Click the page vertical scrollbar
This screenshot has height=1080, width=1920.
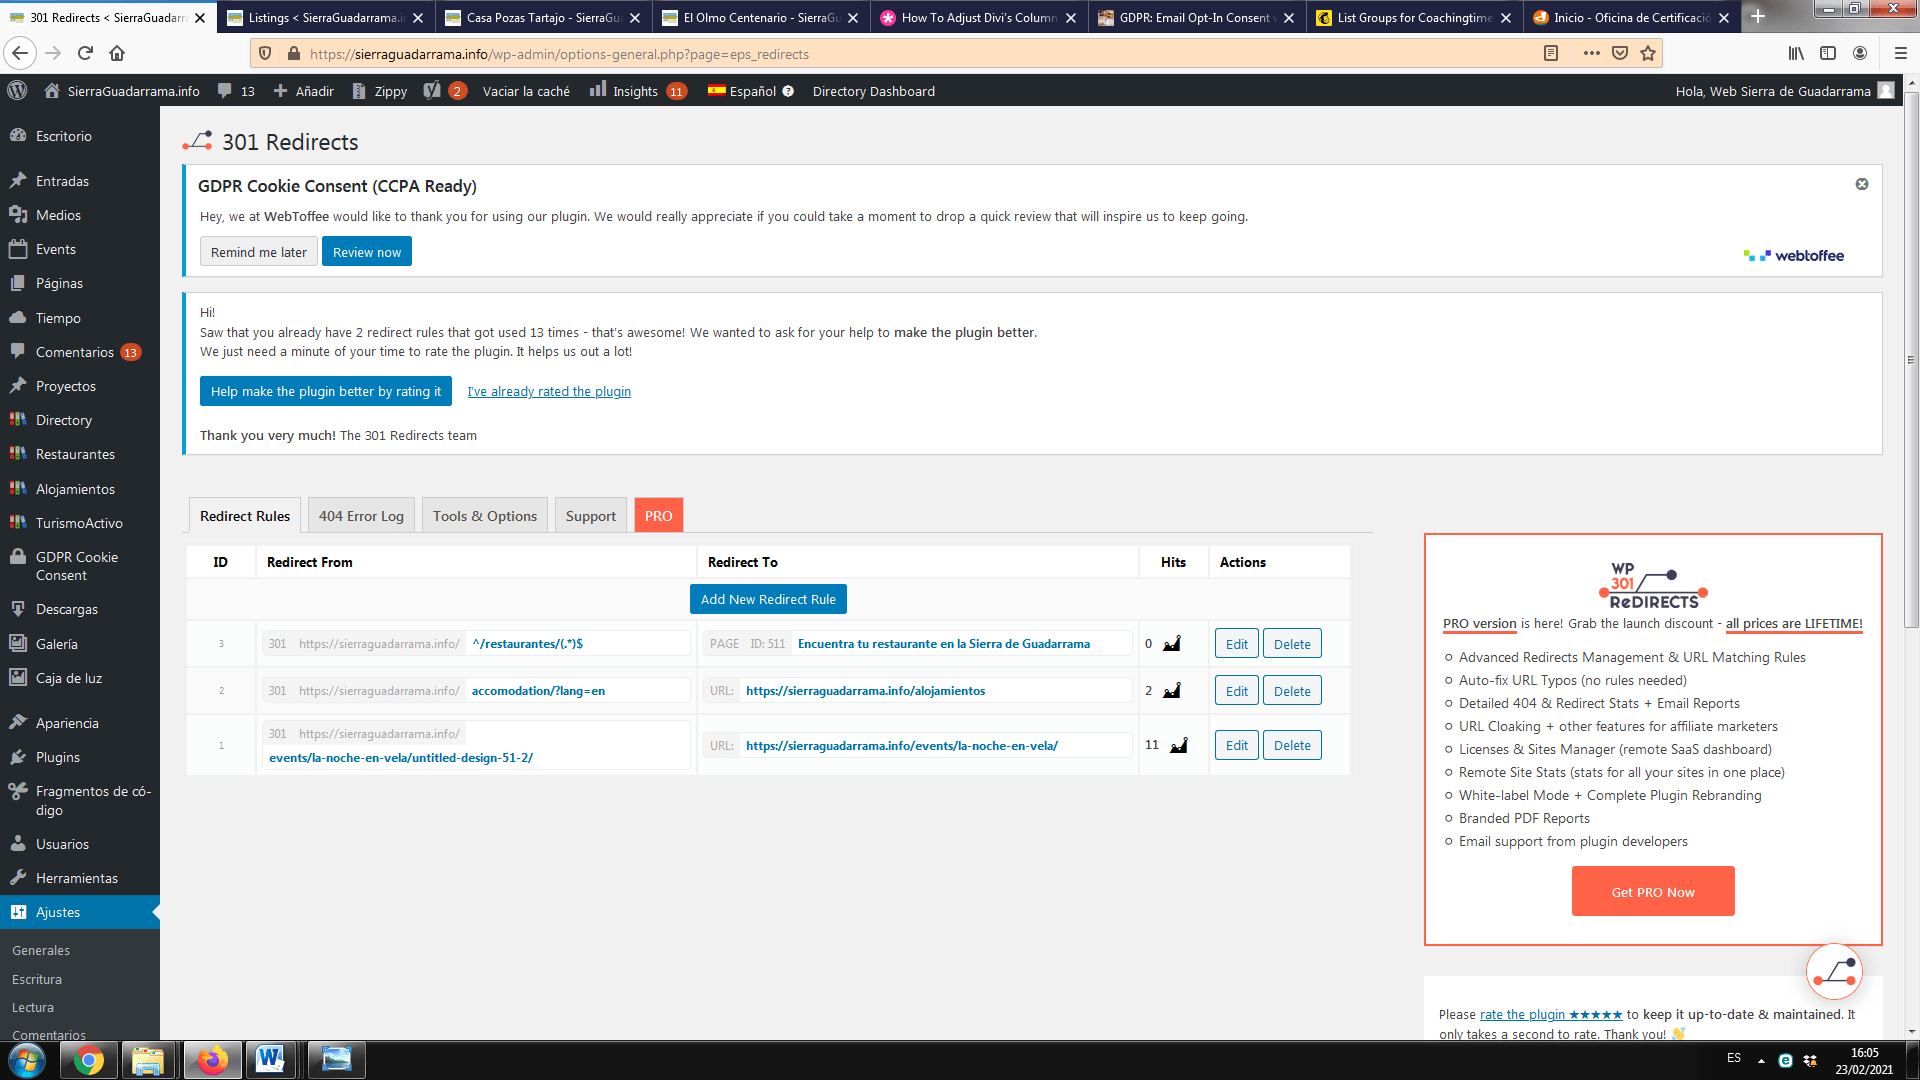pos(1911,360)
